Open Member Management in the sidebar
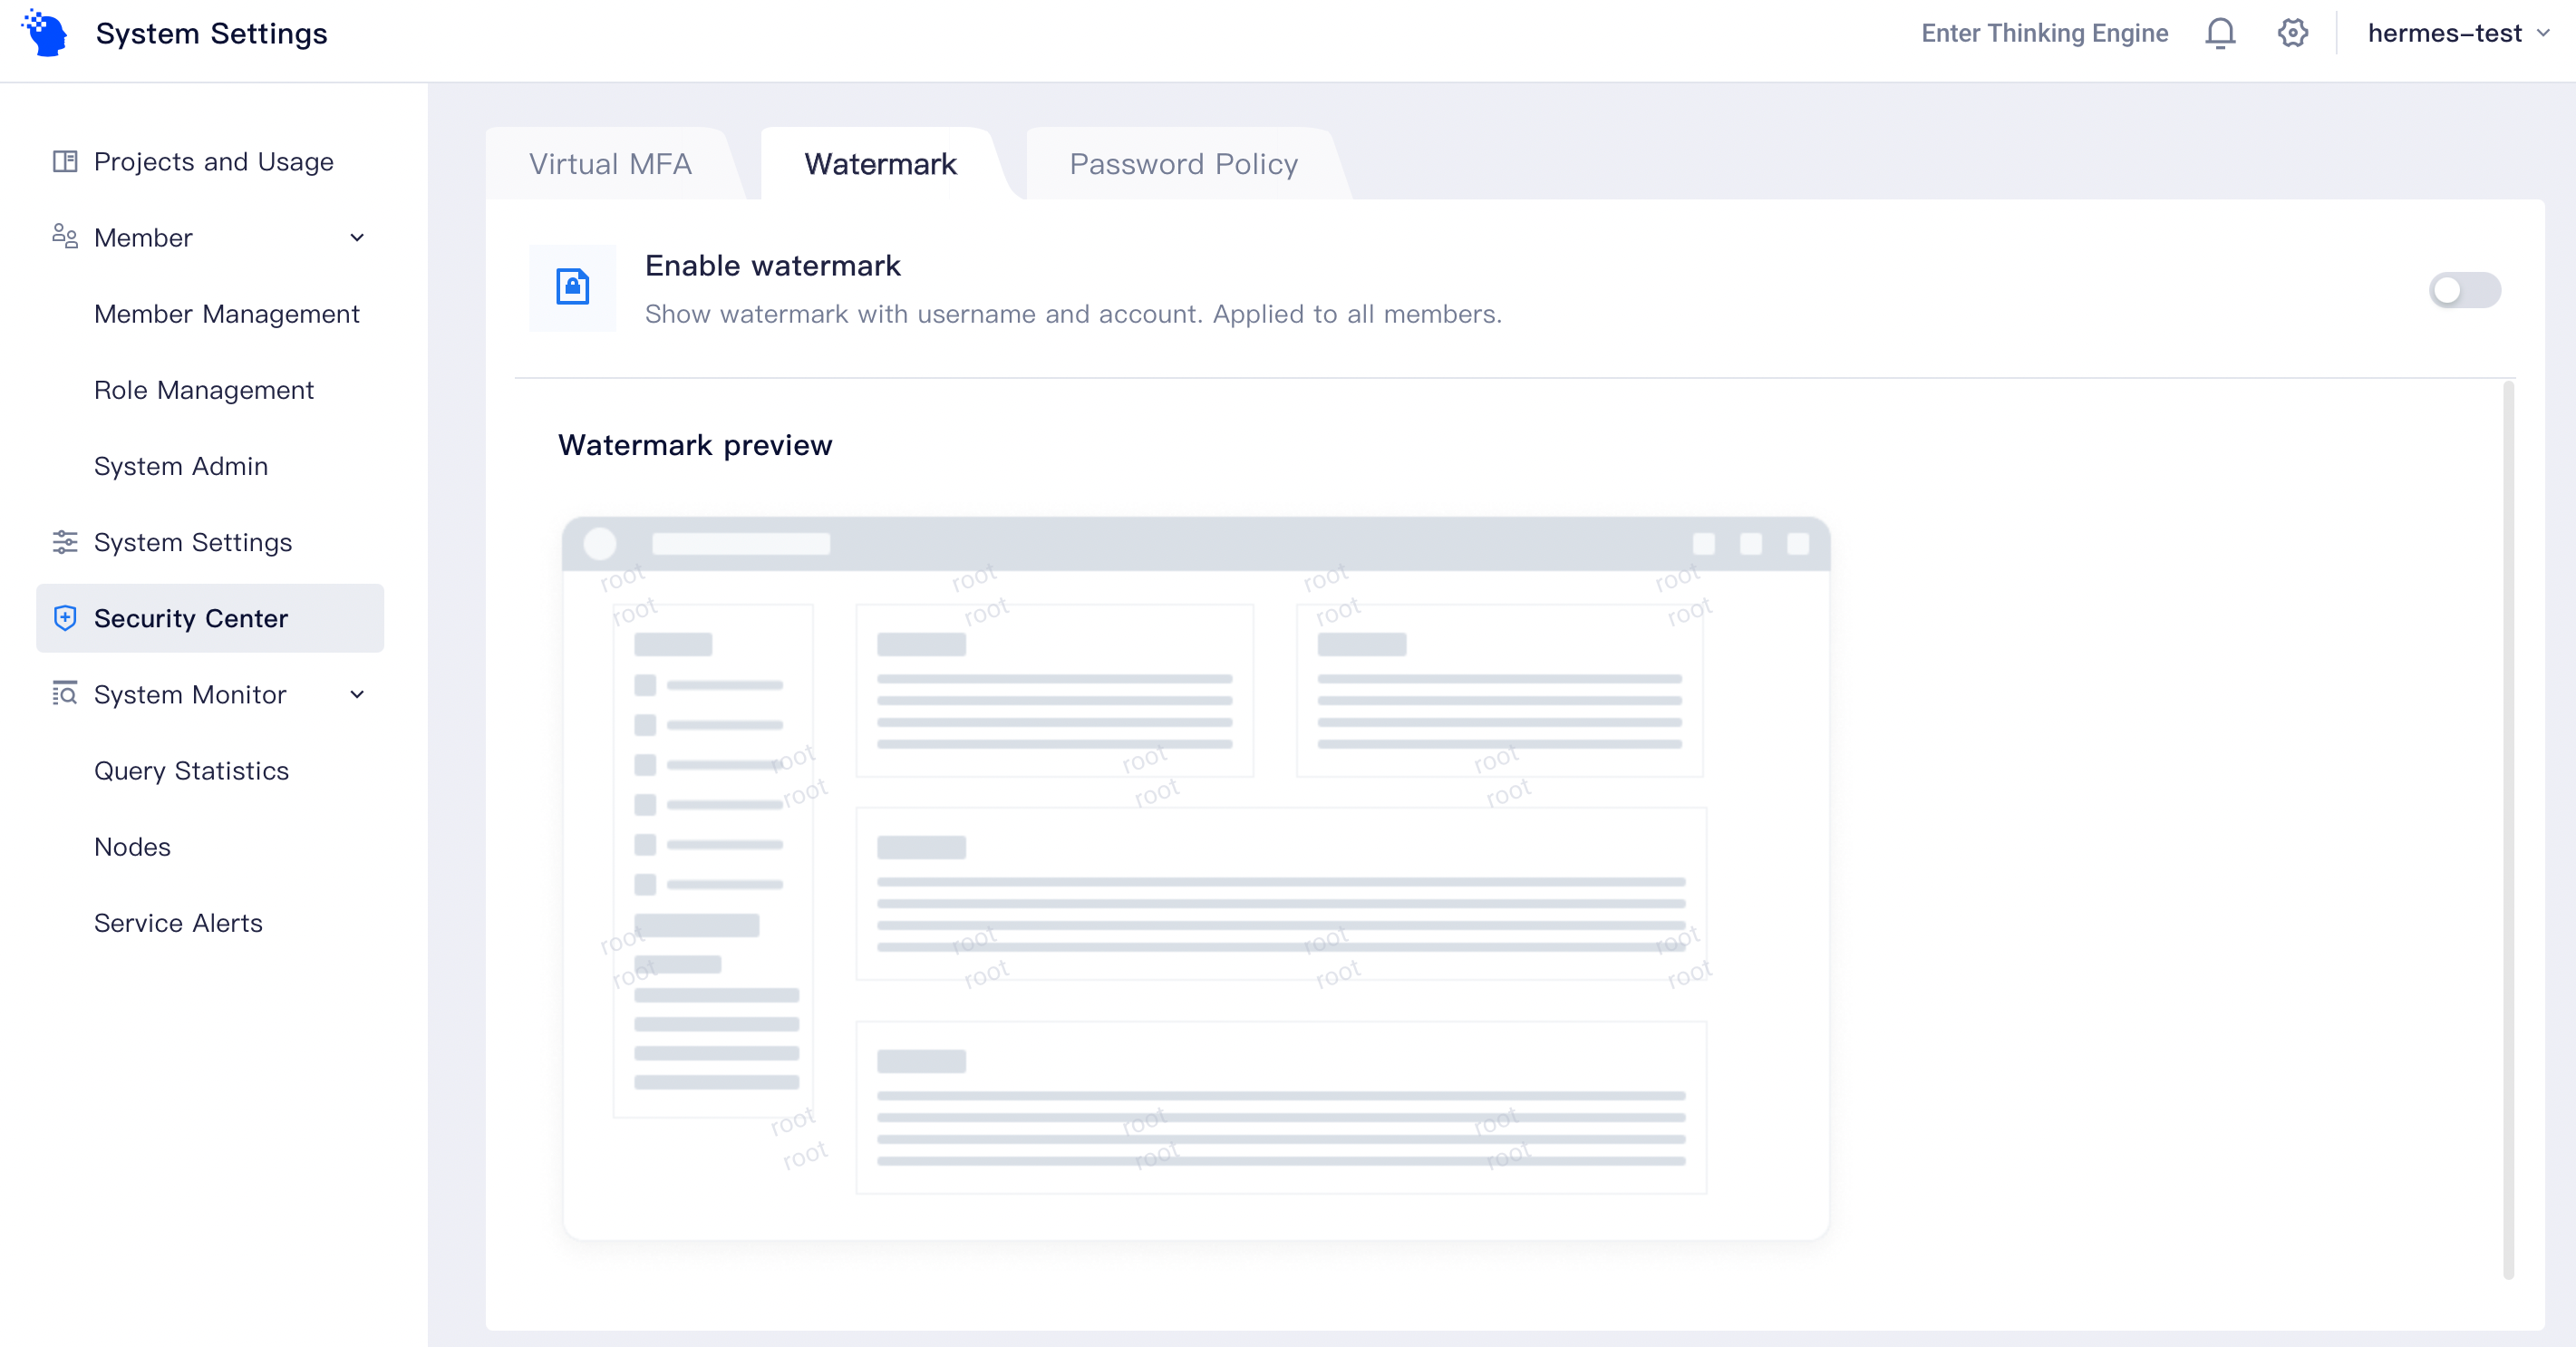 tap(227, 314)
